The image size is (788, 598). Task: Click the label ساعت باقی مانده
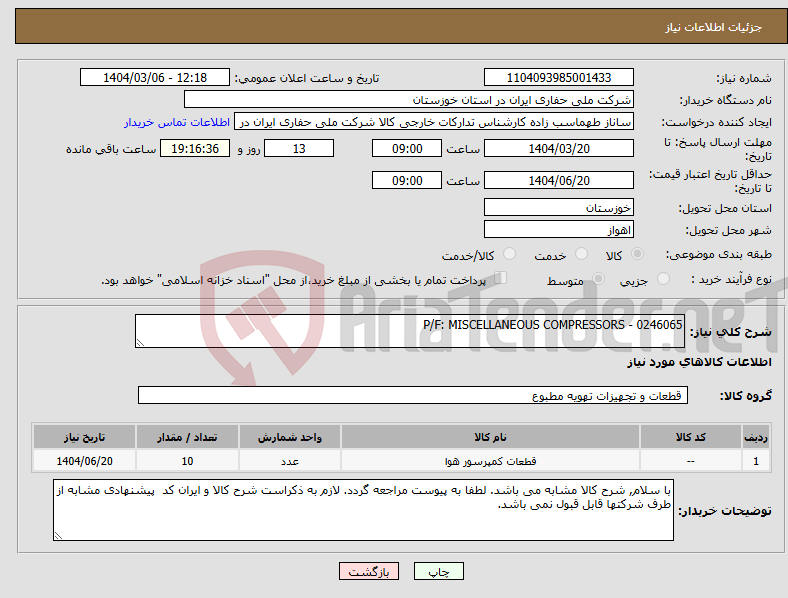tap(111, 149)
